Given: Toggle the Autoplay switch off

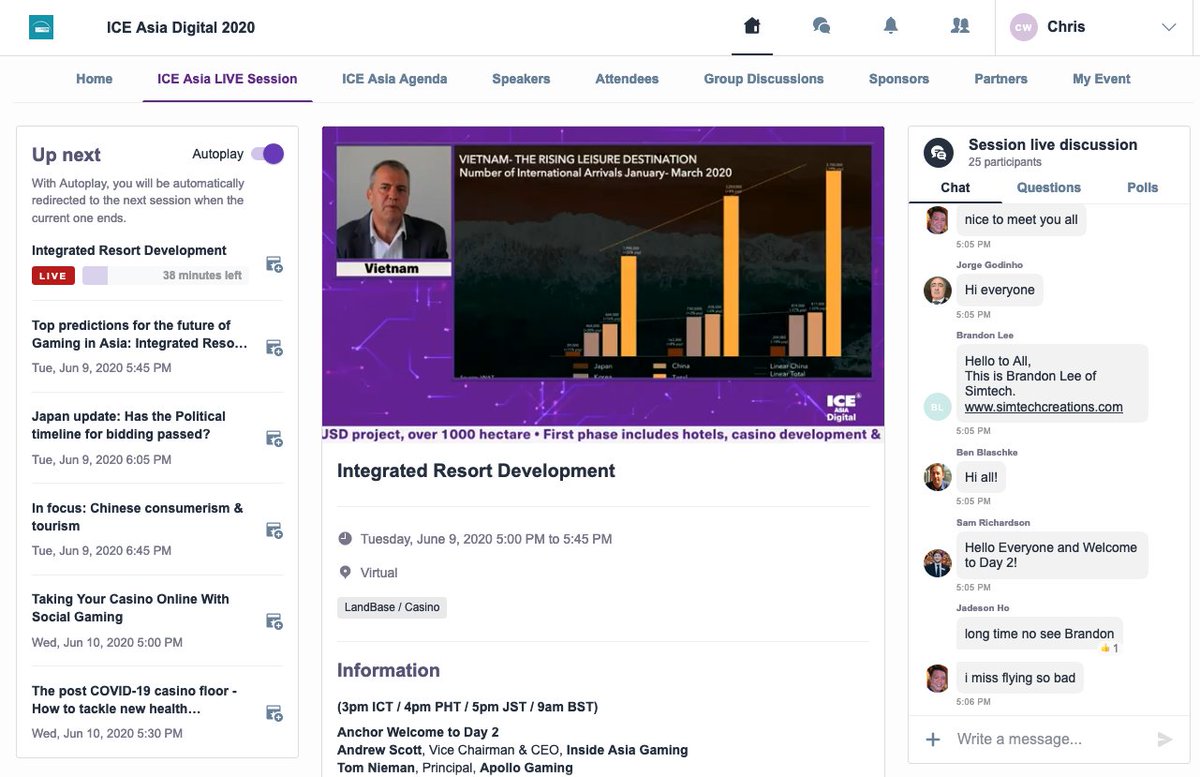Looking at the screenshot, I should point(267,154).
